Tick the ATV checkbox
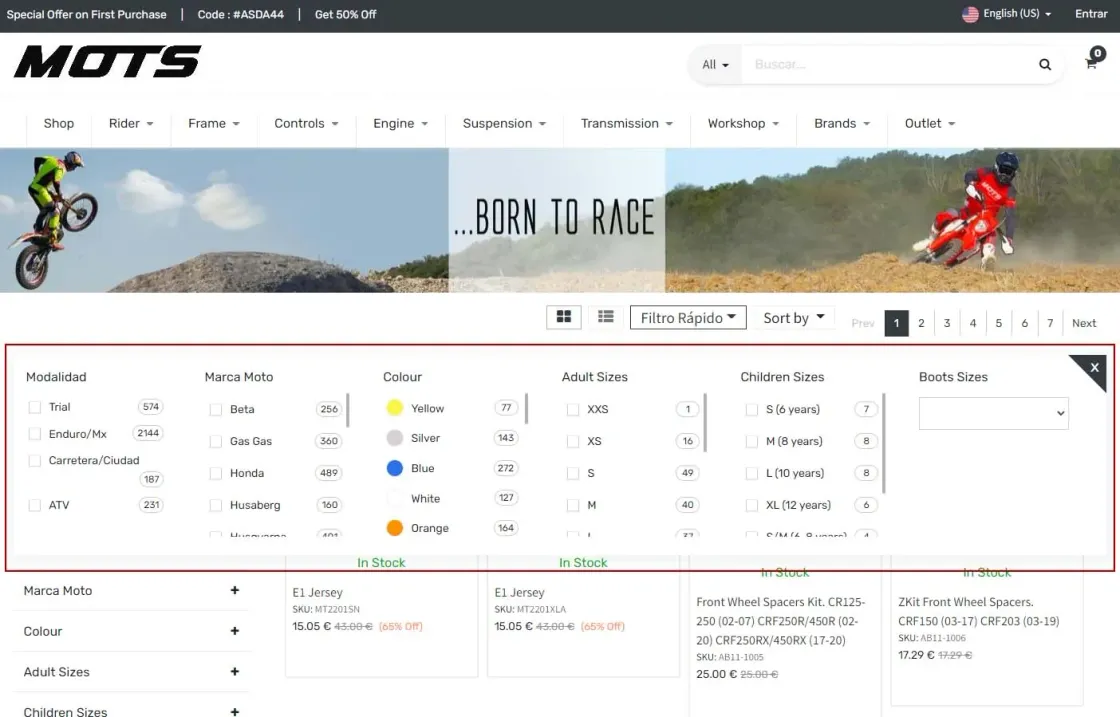Image resolution: width=1120 pixels, height=717 pixels. [x=34, y=505]
